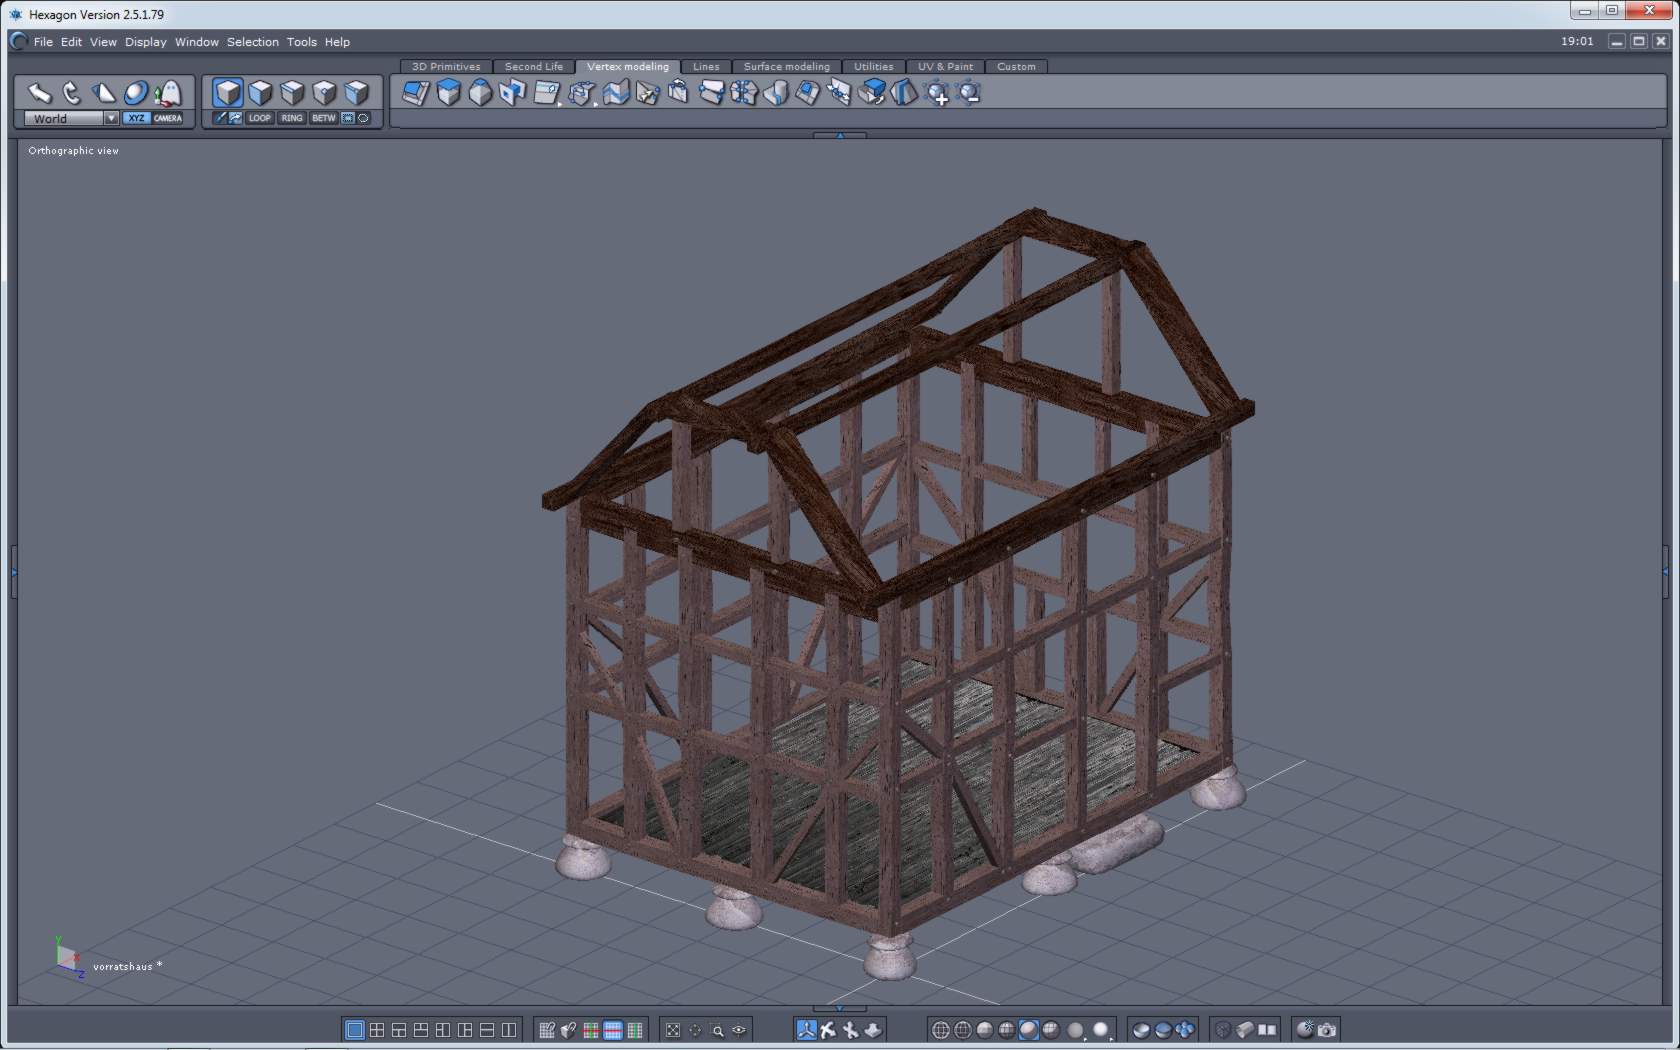The image size is (1680, 1050).
Task: Switch to the Utilities tab
Action: pos(874,67)
